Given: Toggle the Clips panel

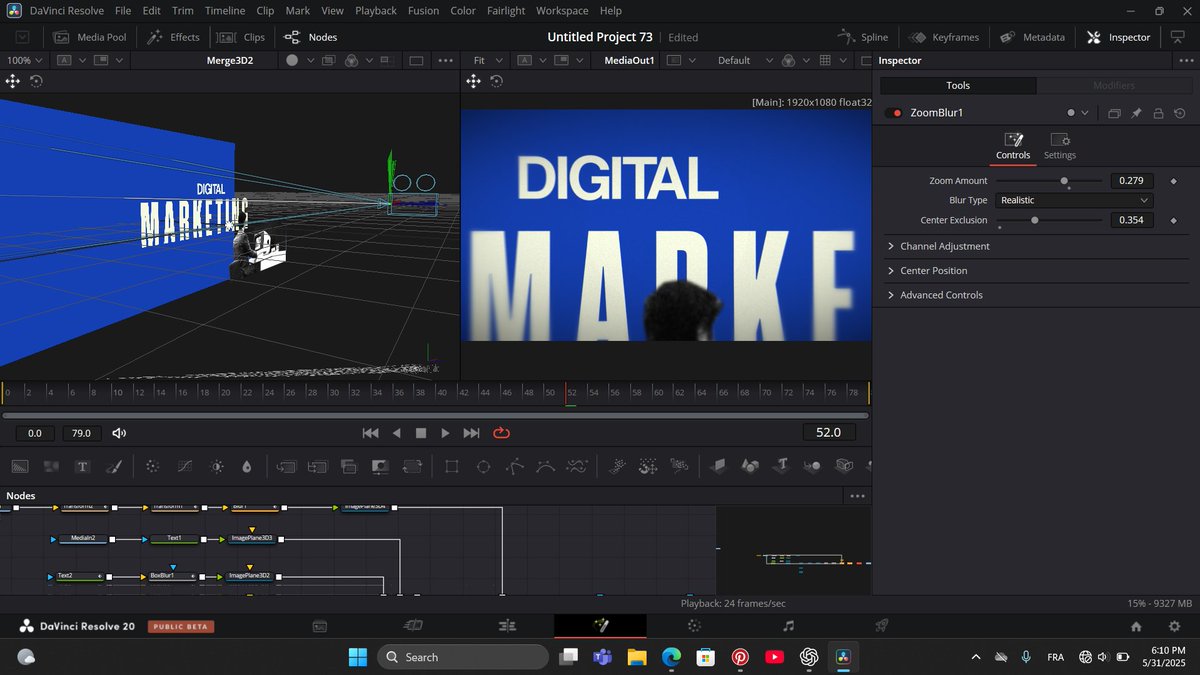Looking at the screenshot, I should click(x=241, y=37).
